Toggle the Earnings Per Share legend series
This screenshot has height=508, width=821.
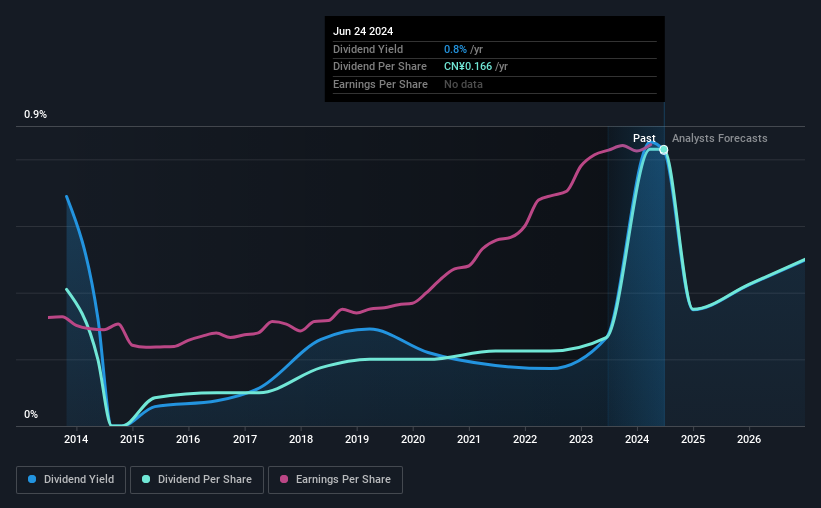[335, 480]
